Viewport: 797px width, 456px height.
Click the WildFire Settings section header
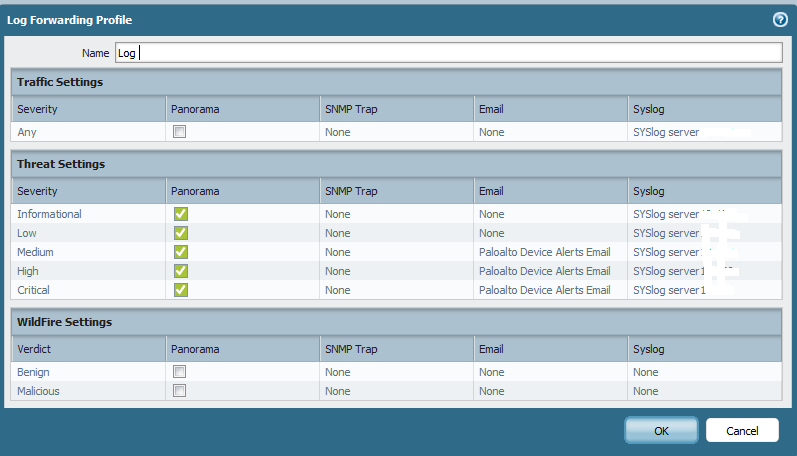pyautogui.click(x=396, y=322)
